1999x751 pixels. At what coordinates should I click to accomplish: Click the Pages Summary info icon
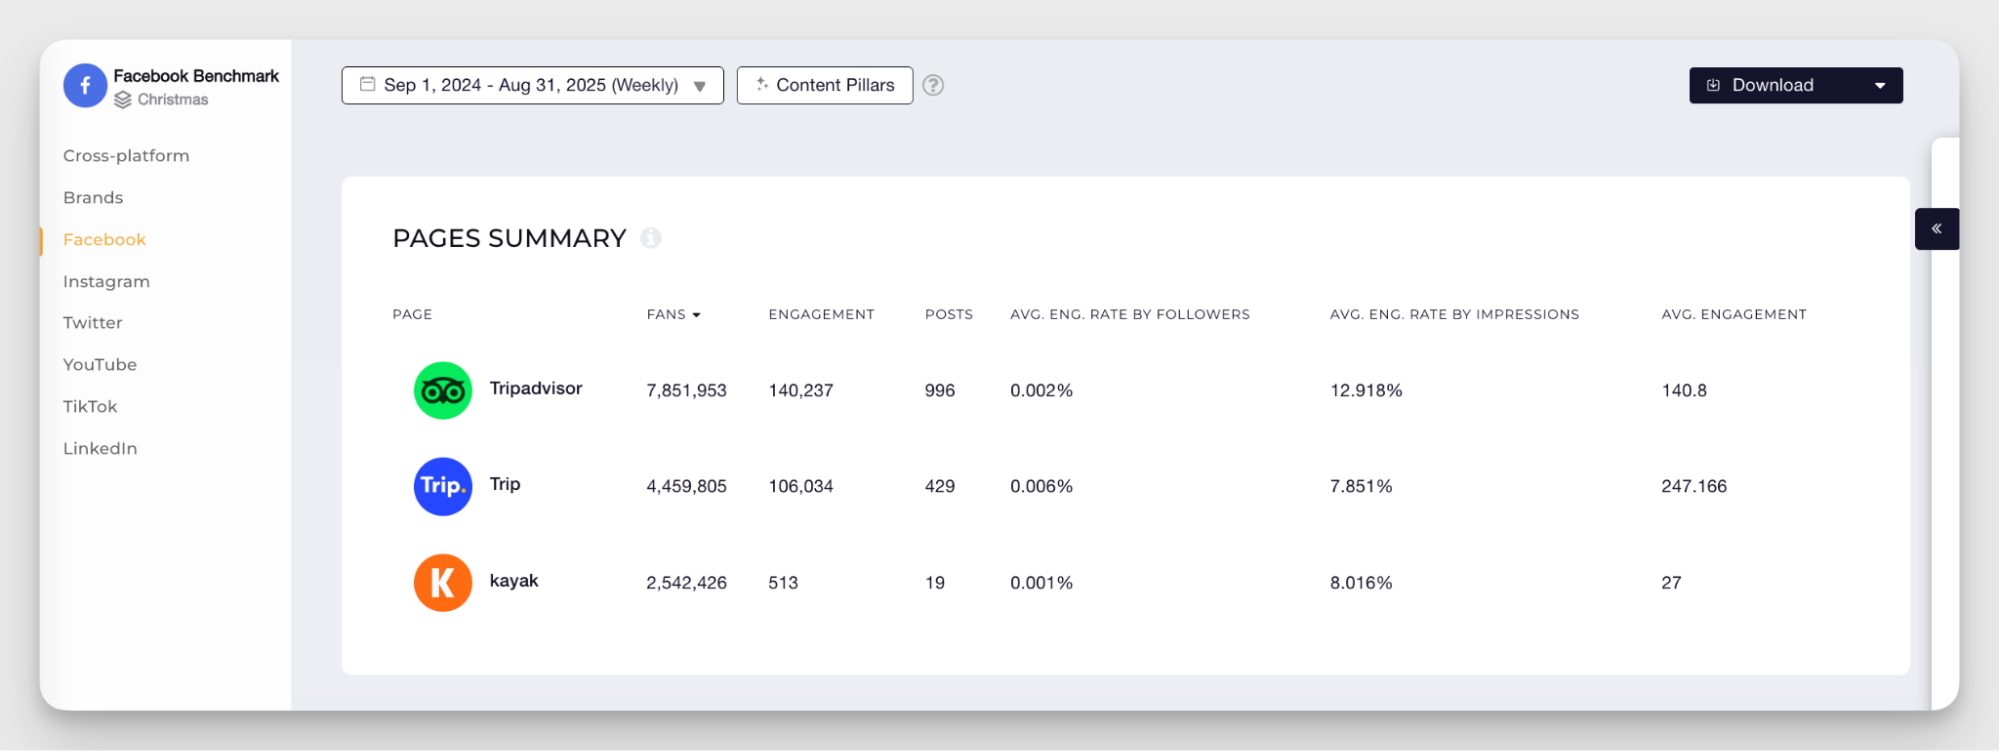[651, 238]
